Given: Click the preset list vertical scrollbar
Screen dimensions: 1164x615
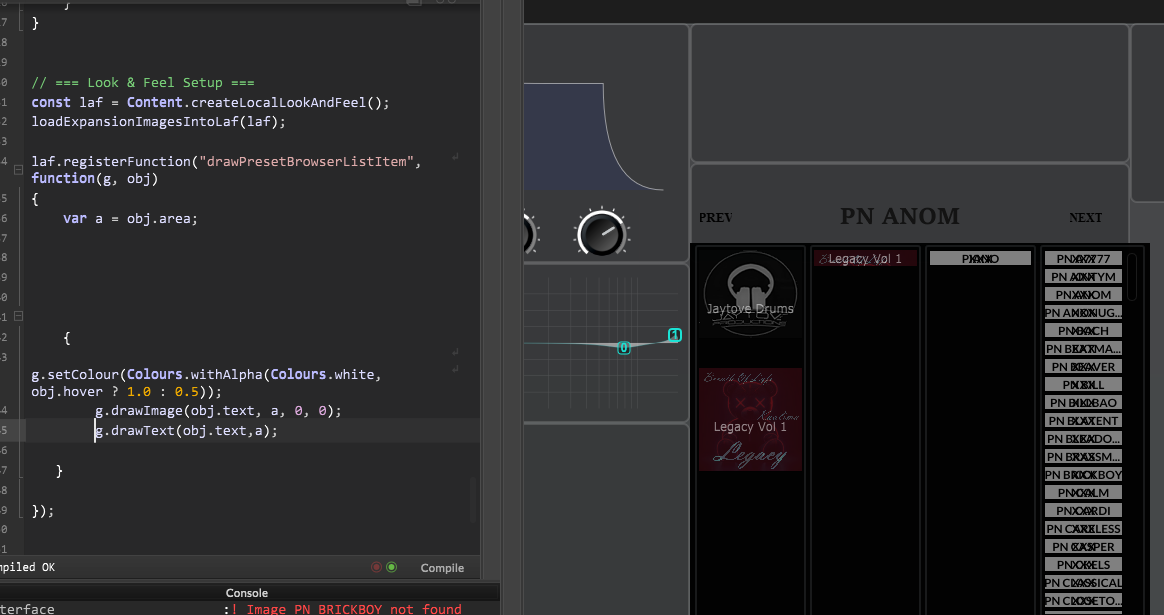Looking at the screenshot, I should [x=1132, y=277].
